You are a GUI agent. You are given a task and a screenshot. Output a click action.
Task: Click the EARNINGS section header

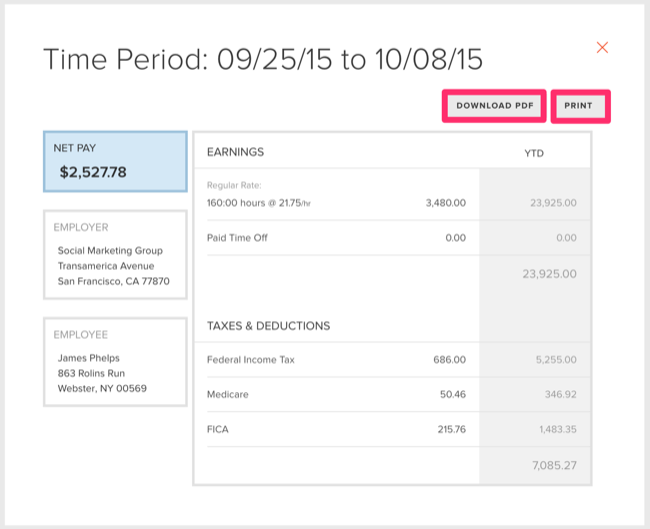(x=235, y=152)
